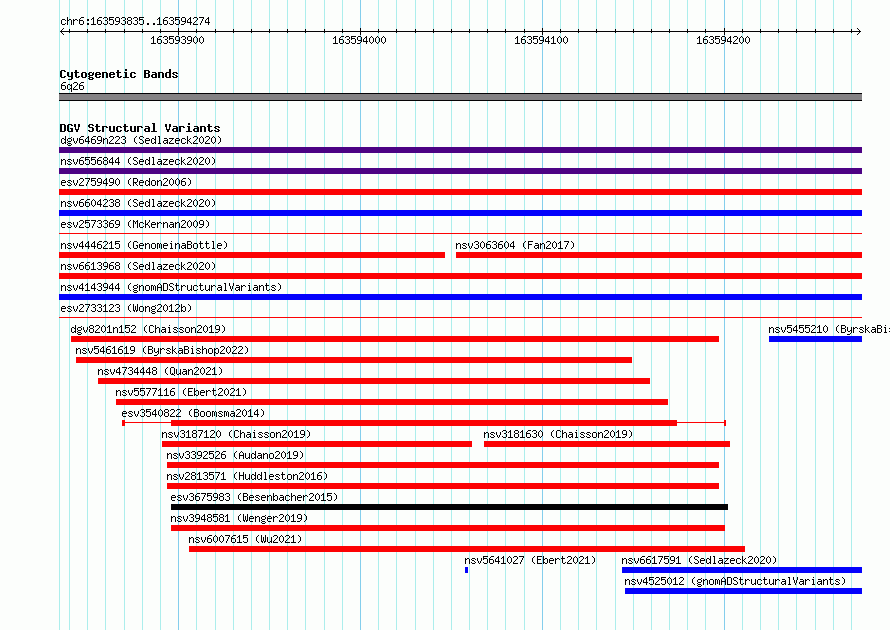This screenshot has width=890, height=630.
Task: Open nsv4525012 (gnomADStructuralVariants) label
Action: click(x=735, y=581)
